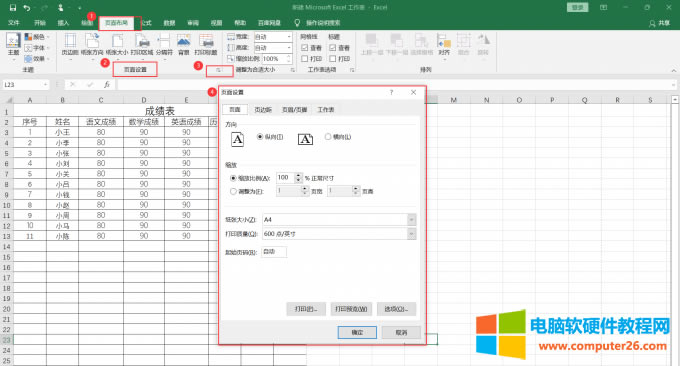
Task: Select the Portrait (纵向) radio button
Action: pos(260,137)
